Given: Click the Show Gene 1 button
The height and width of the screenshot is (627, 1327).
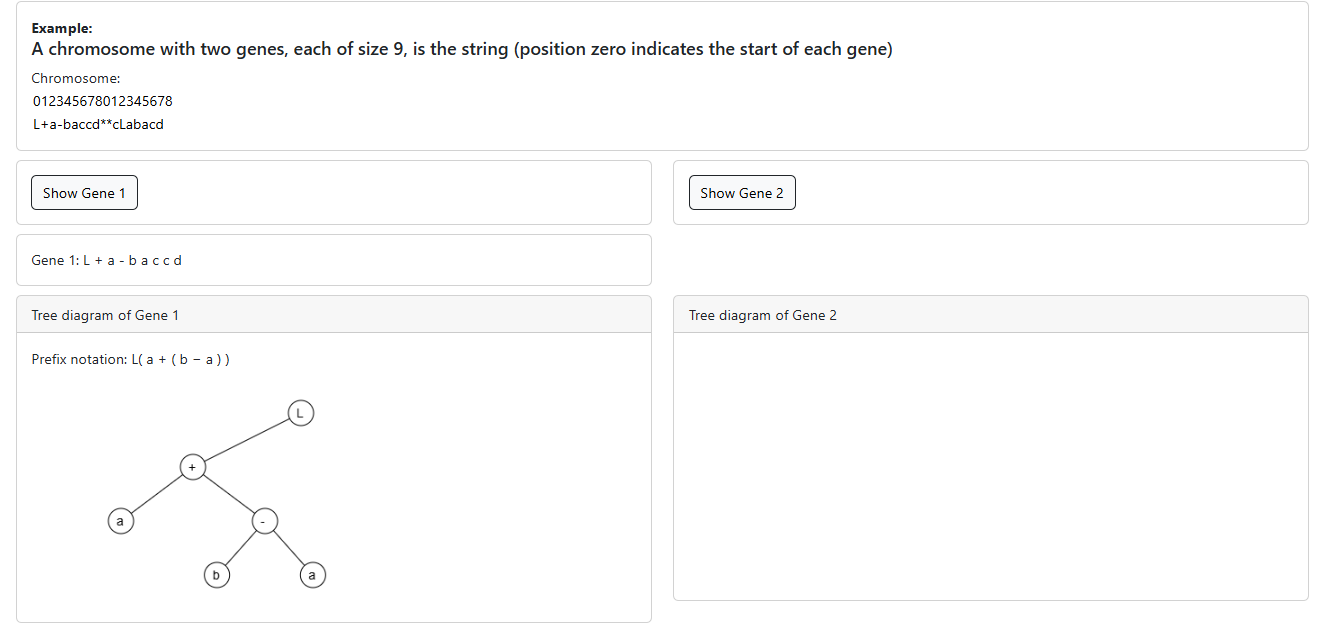Looking at the screenshot, I should tap(84, 193).
